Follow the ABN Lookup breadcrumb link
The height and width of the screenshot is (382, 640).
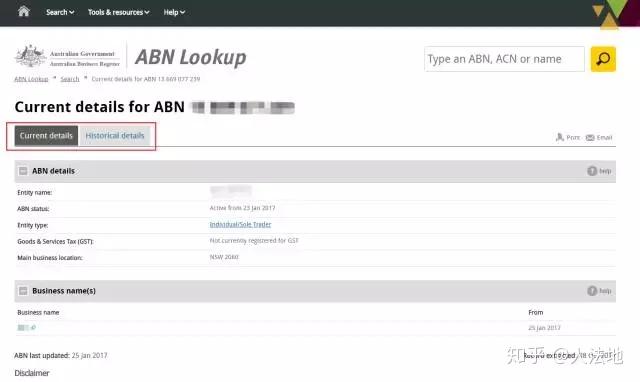point(31,79)
